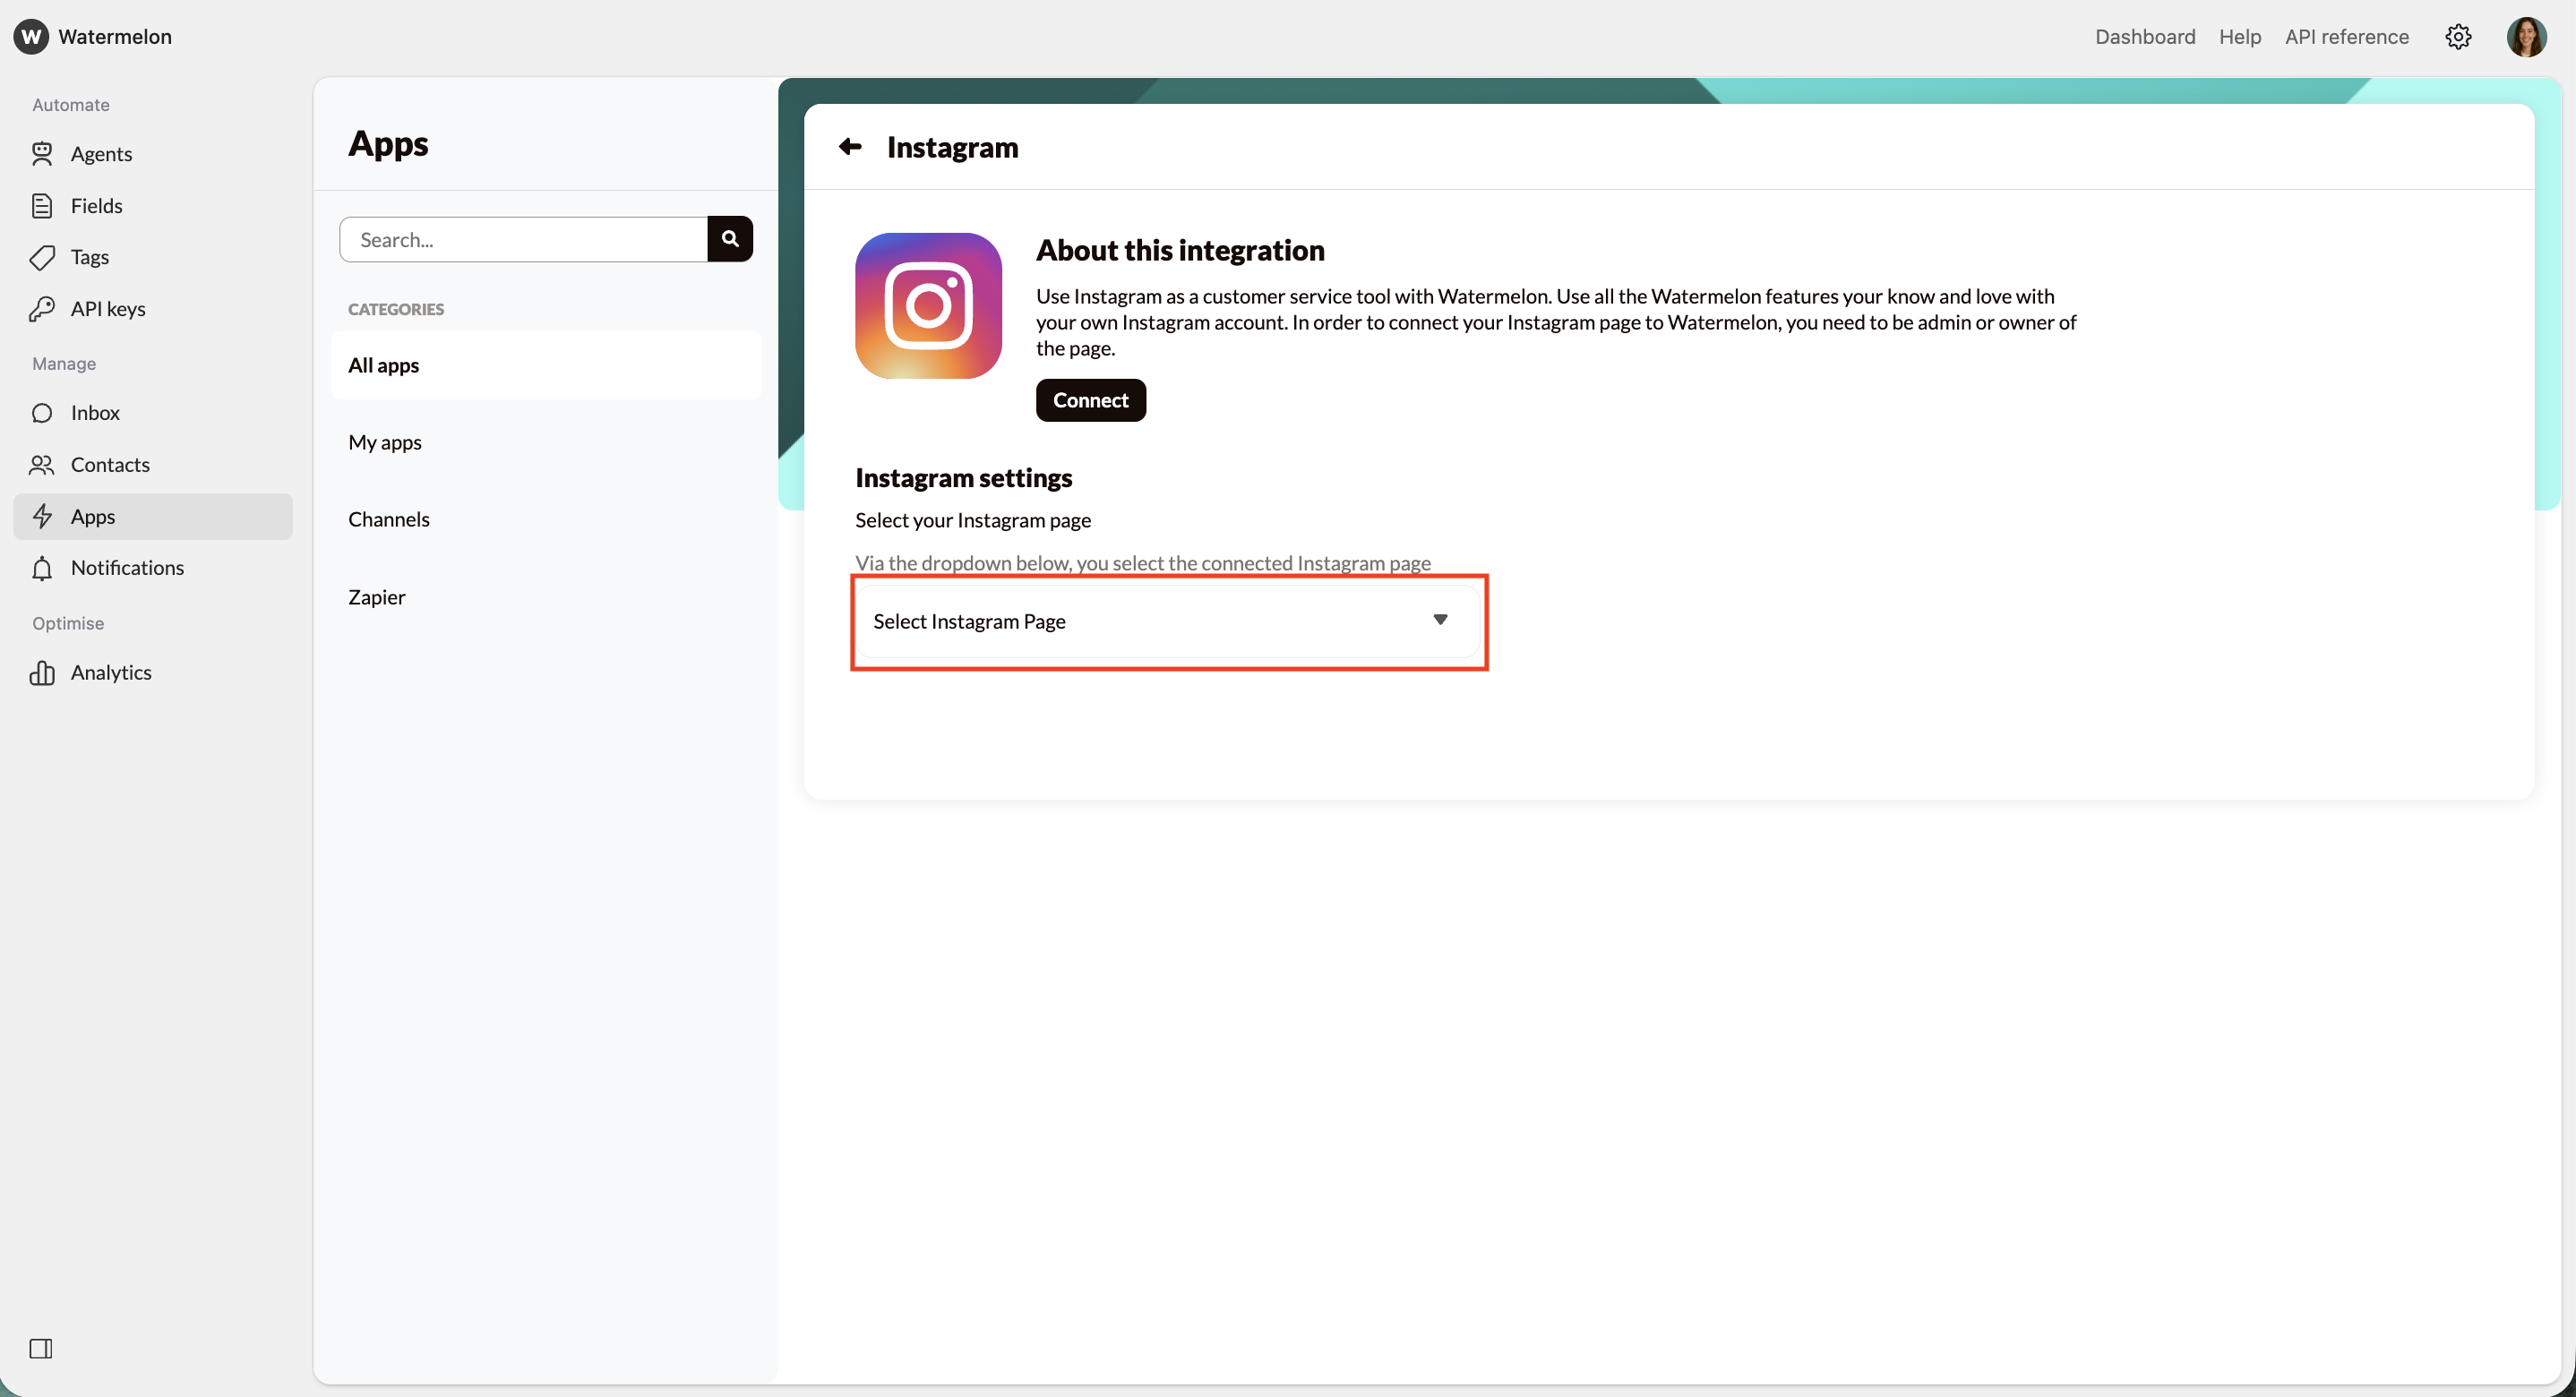Select the Contacts icon
2576x1397 pixels.
pos(44,465)
